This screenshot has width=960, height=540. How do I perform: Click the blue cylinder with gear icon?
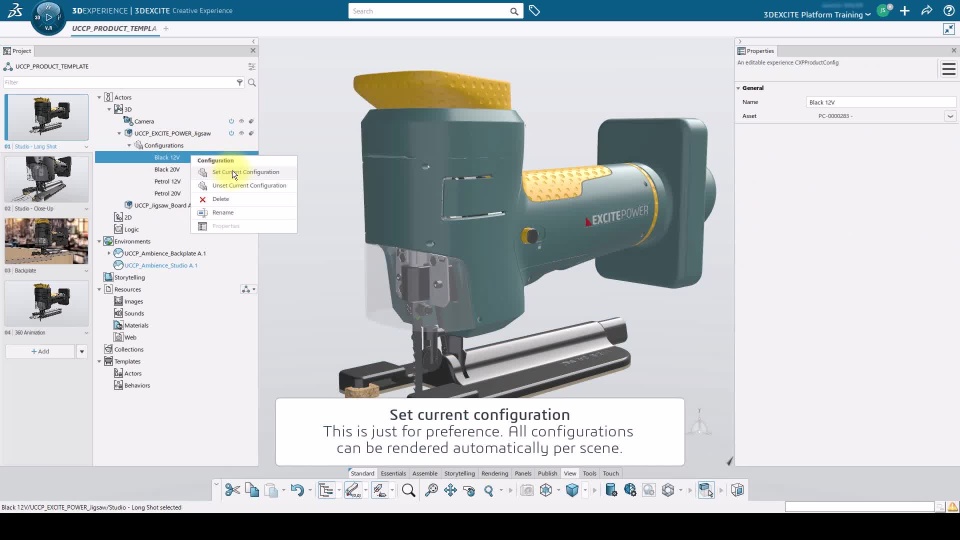(x=611, y=490)
